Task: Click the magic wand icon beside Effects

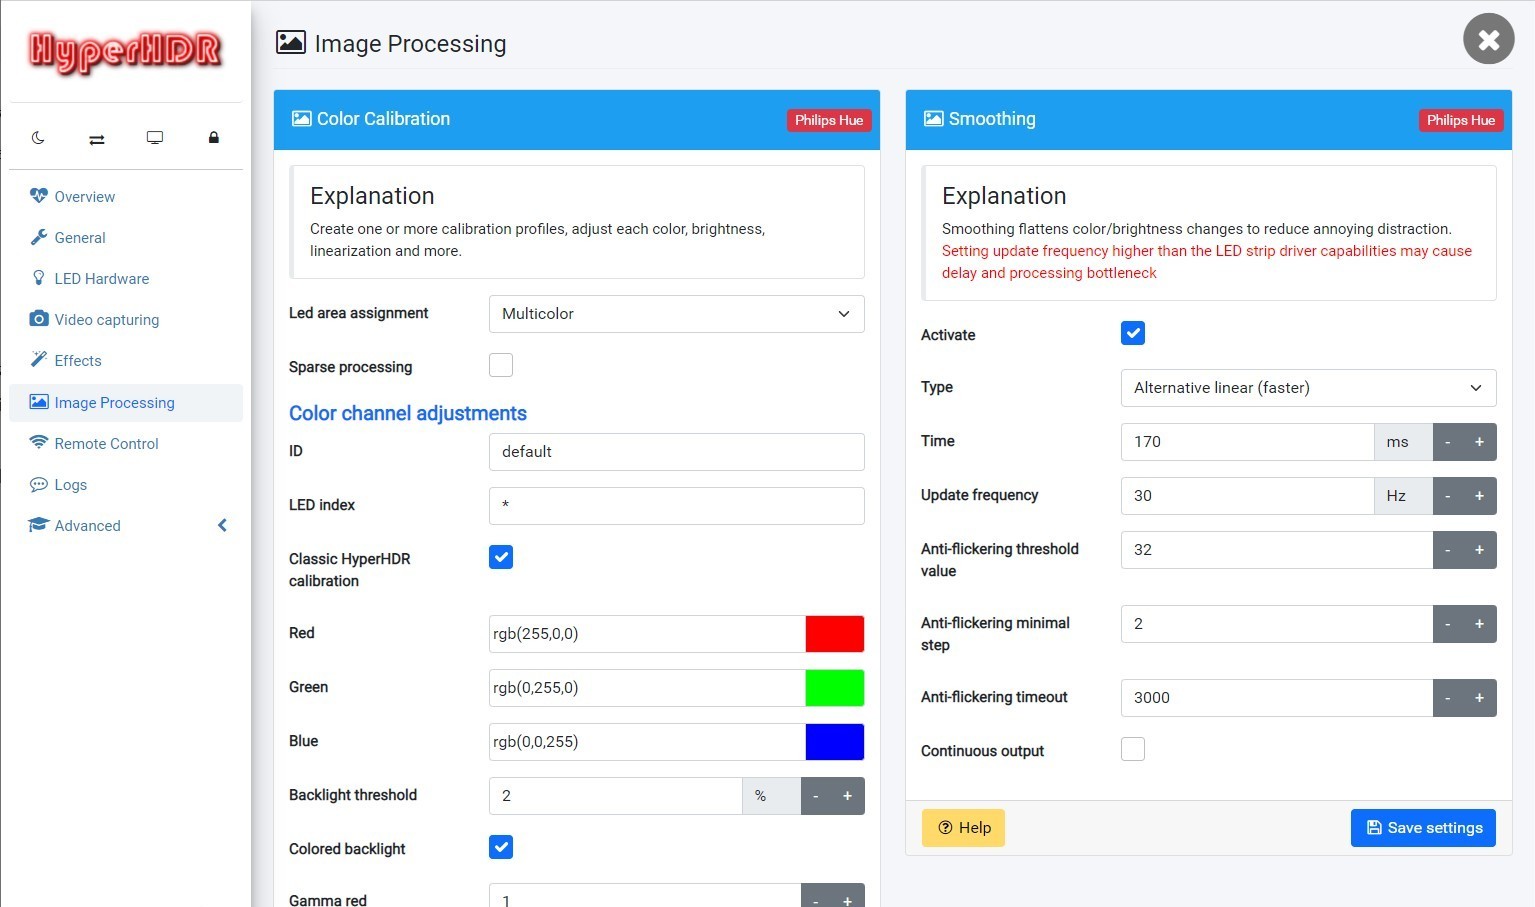Action: click(39, 360)
